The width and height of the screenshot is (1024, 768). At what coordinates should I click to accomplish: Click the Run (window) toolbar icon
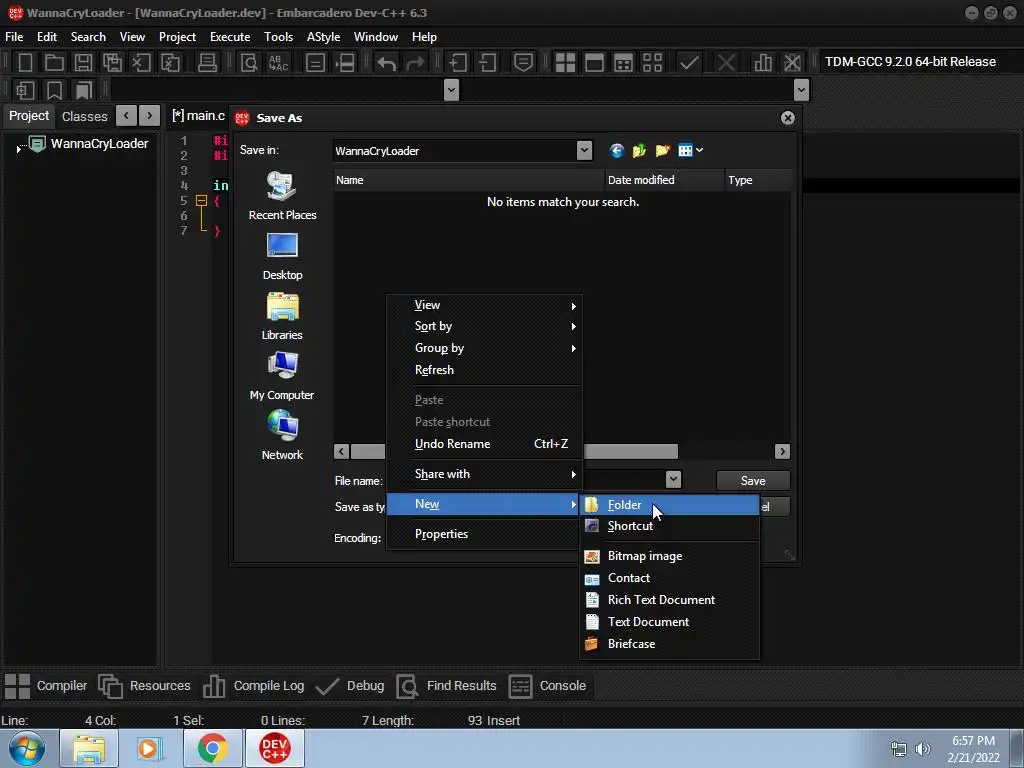click(x=594, y=63)
